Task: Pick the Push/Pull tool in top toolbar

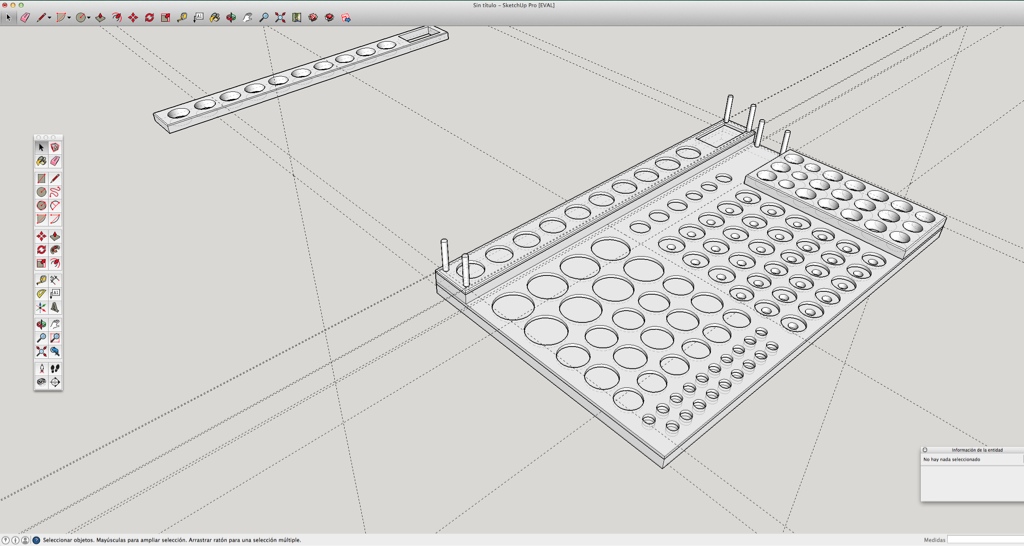Action: pos(100,17)
